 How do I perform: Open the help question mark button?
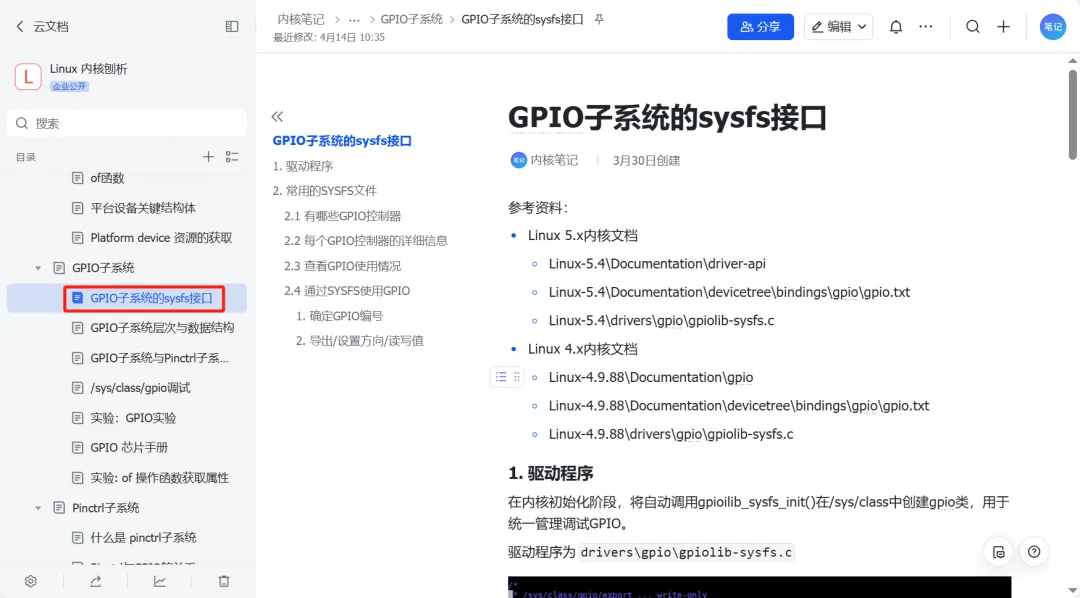(x=1034, y=552)
